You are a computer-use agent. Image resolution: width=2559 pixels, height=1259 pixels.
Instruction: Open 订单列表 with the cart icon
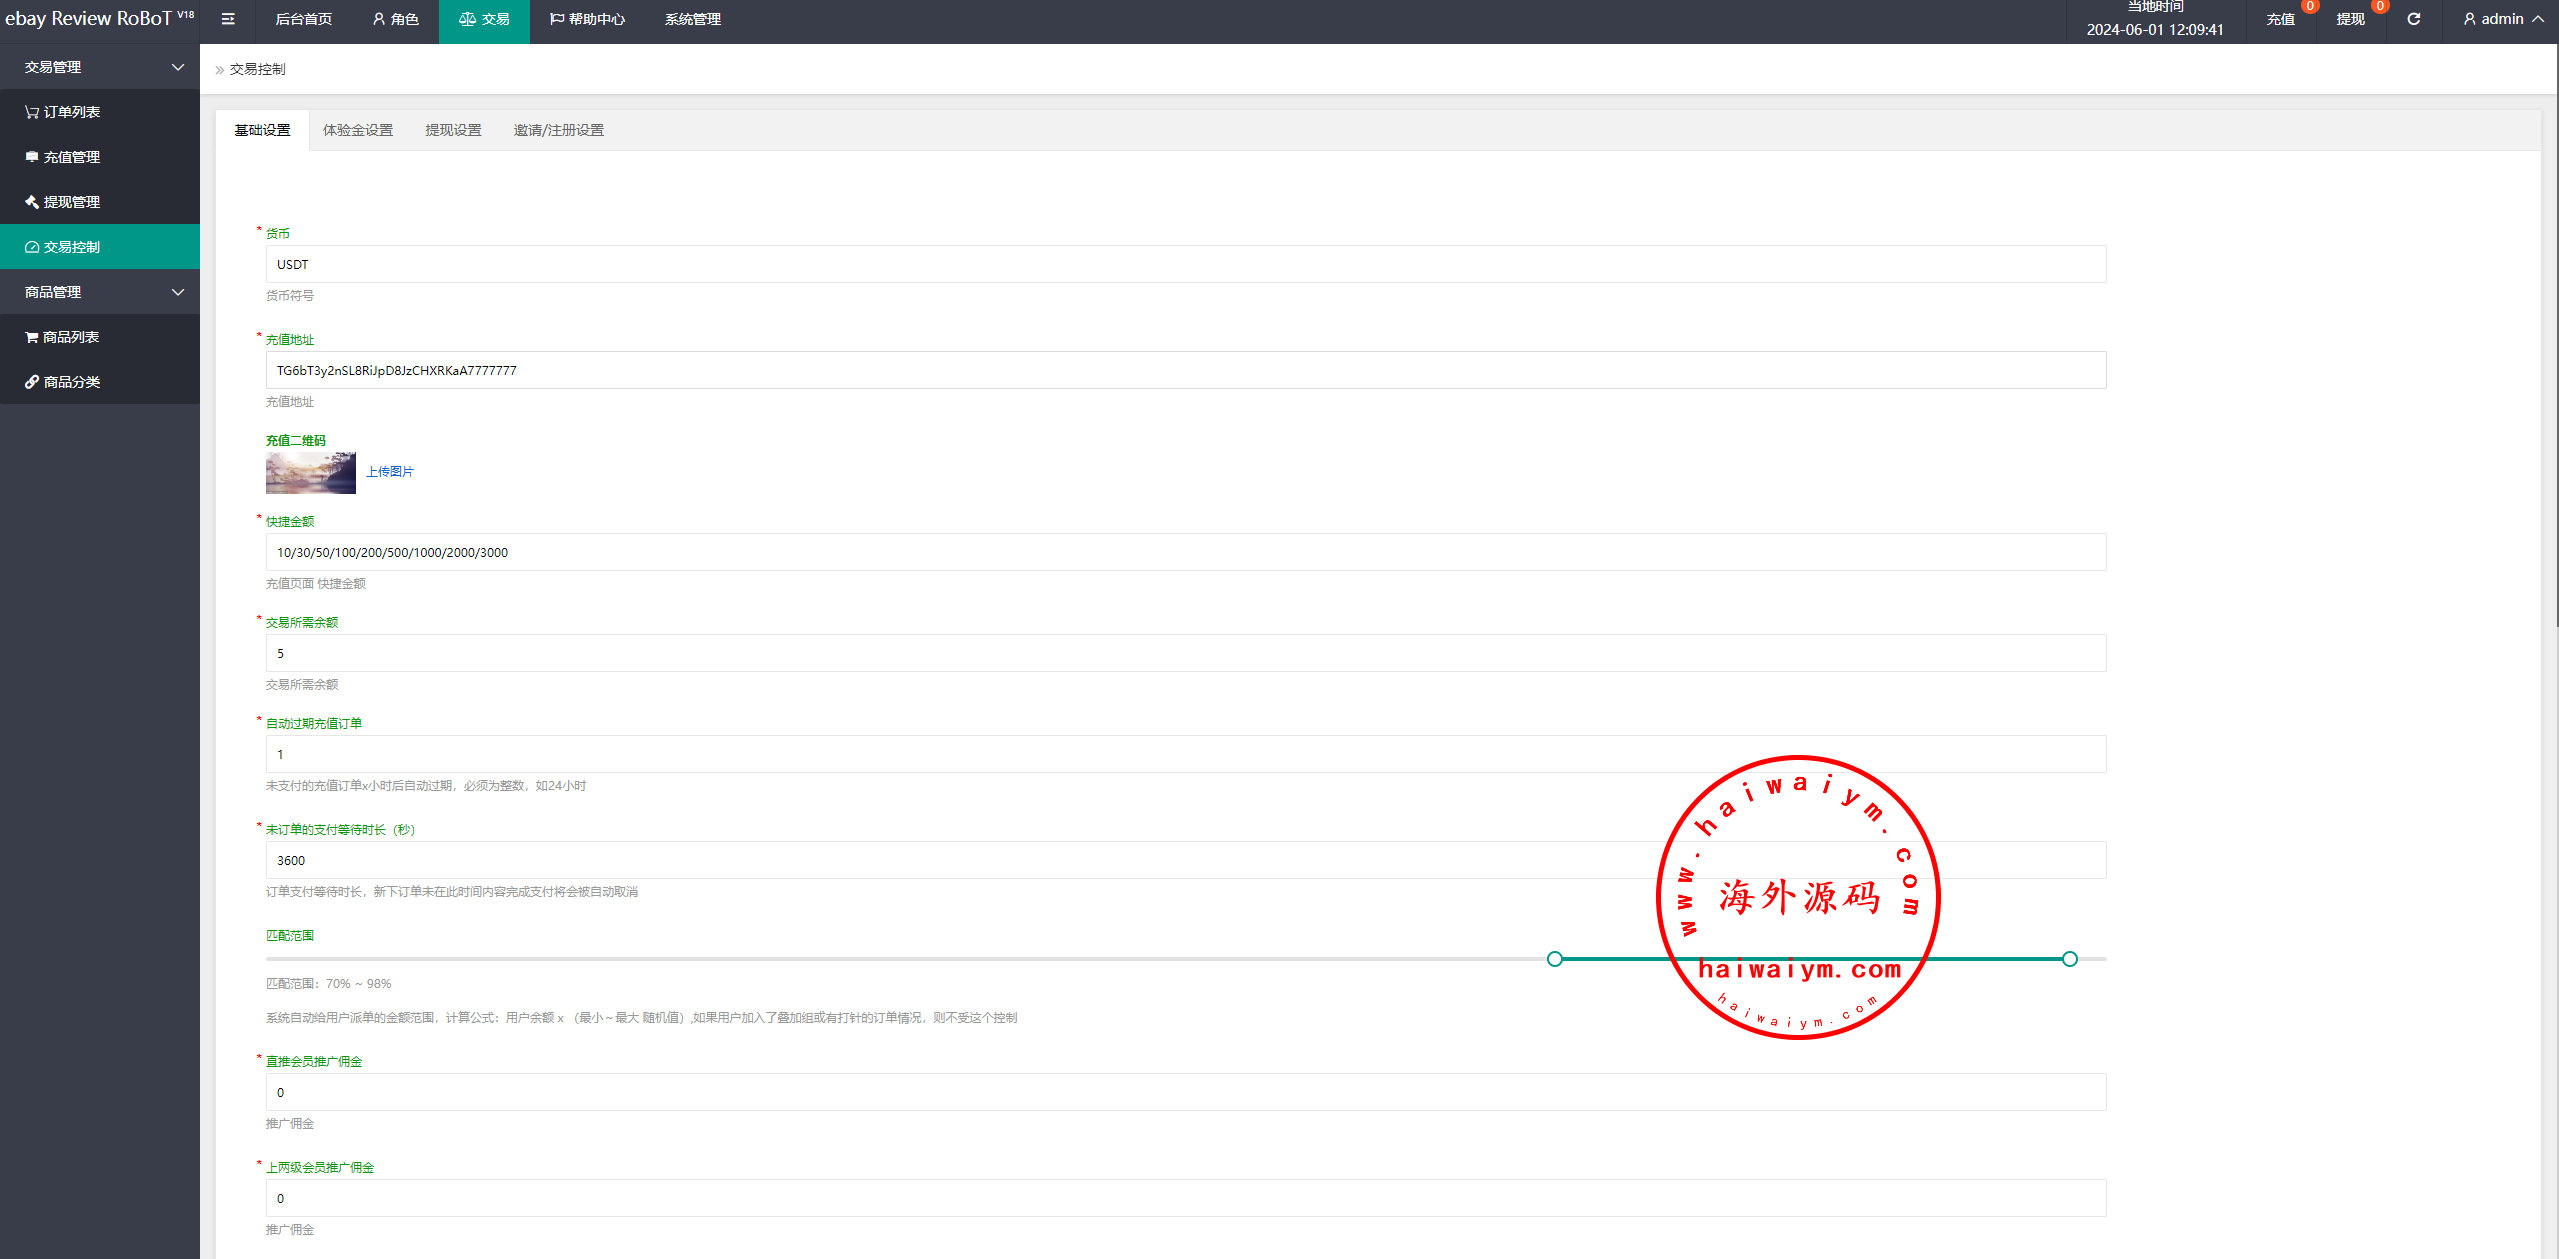70,112
